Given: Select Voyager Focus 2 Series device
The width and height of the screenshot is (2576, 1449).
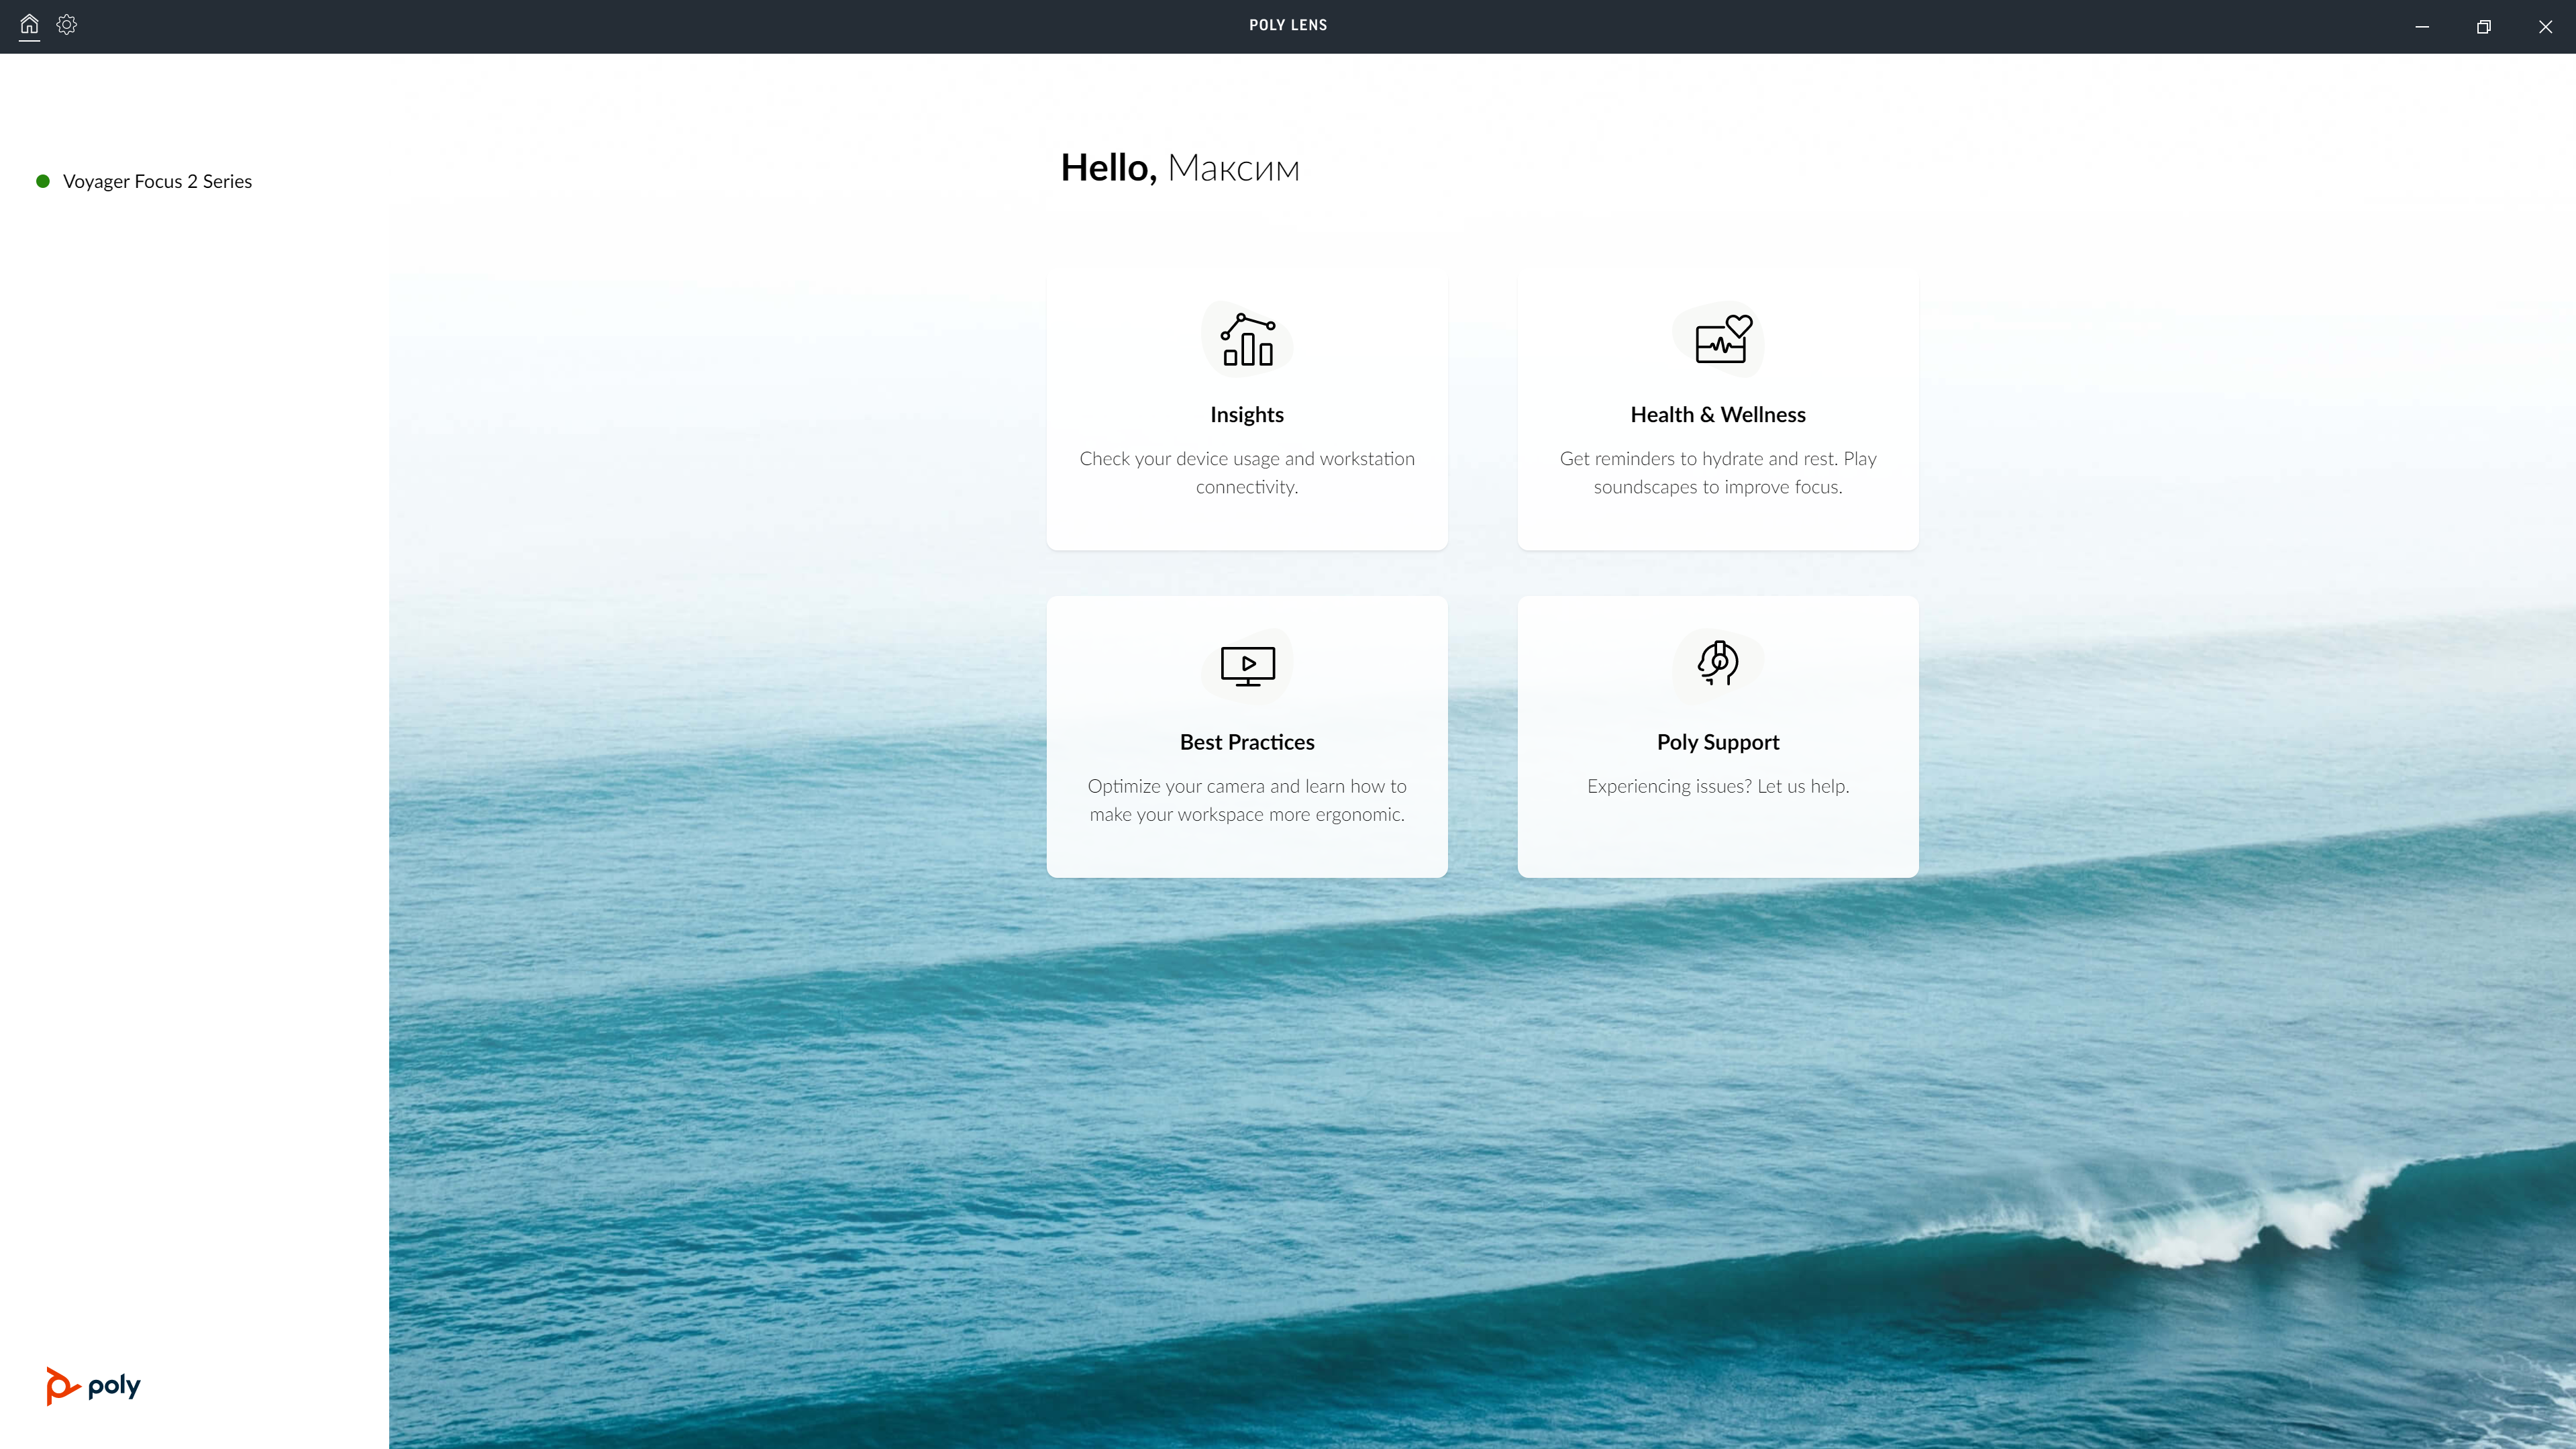Looking at the screenshot, I should tap(157, 181).
